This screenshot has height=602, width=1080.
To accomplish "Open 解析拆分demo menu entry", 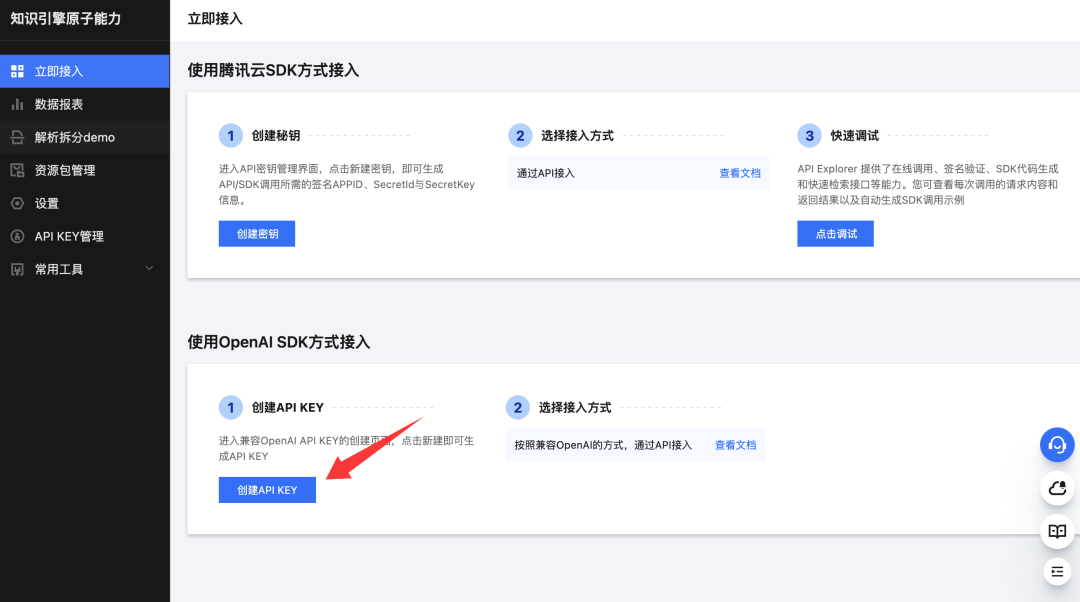I will click(85, 137).
